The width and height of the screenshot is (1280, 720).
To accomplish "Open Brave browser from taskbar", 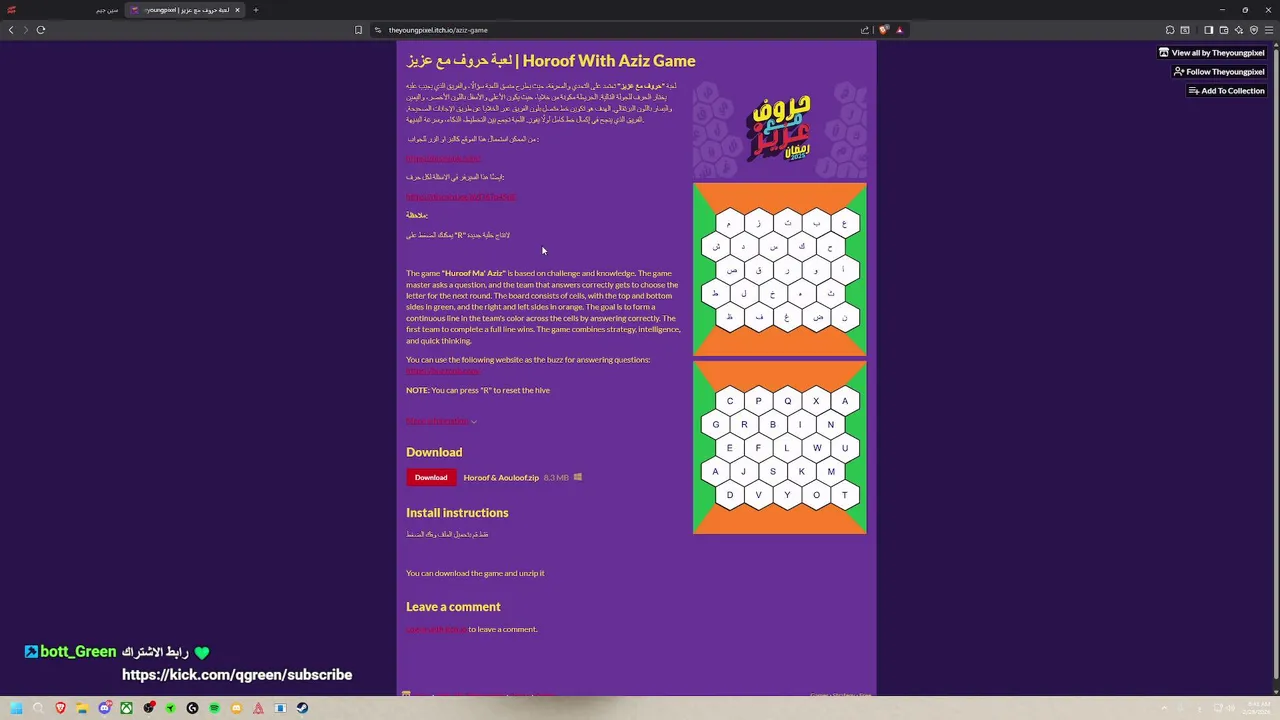I will pos(60,708).
